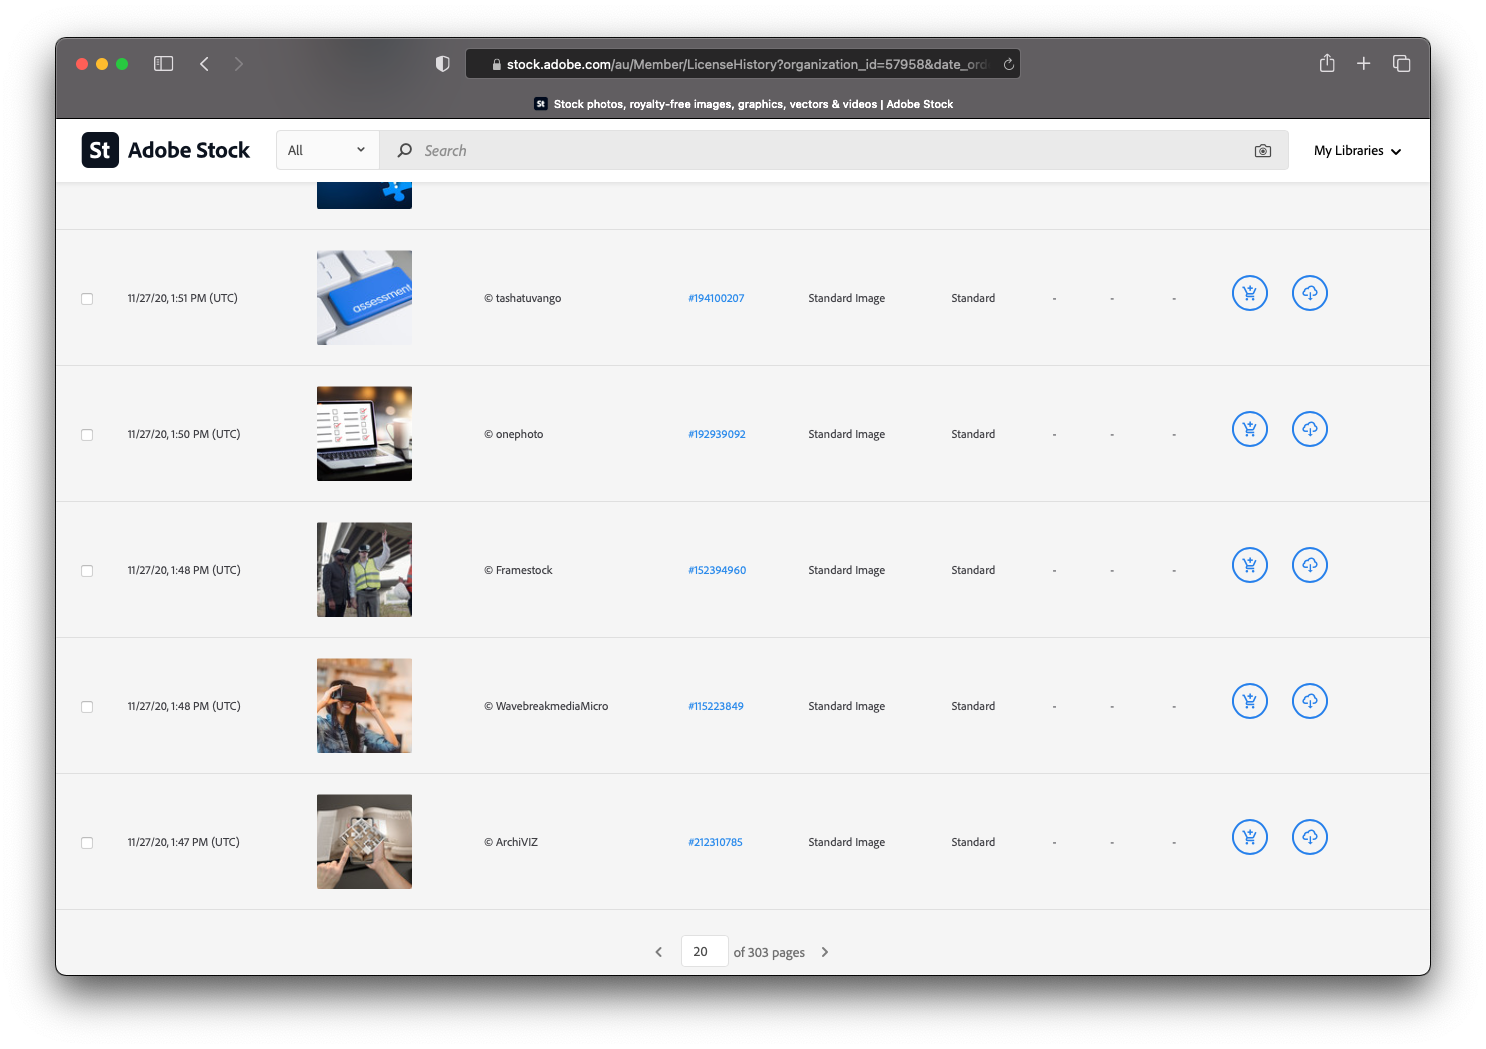Click the camera visual search icon
Screen dimensions: 1486x1049
1262,151
